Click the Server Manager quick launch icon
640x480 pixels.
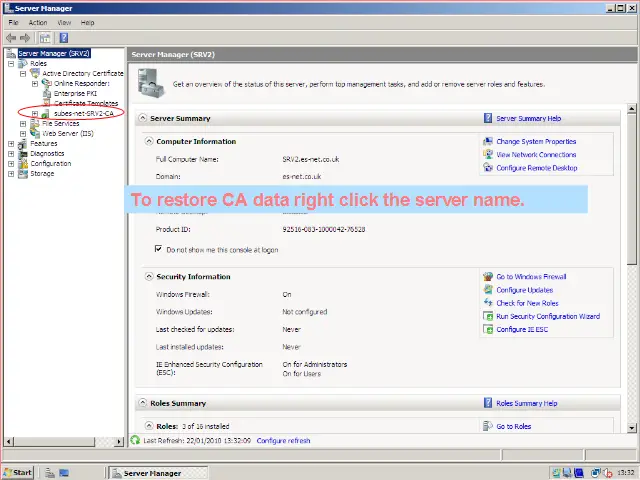coord(50,473)
